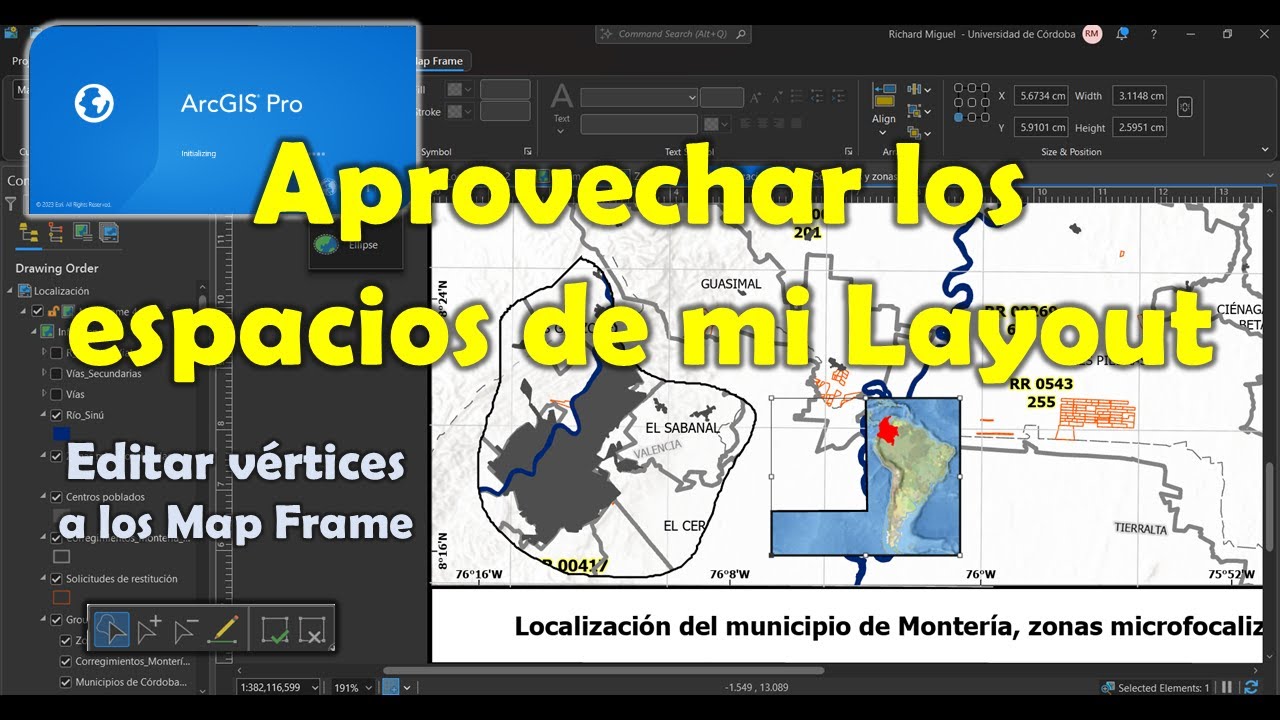Uncheck the Río_Sinú layer
1280x720 pixels.
(x=56, y=415)
